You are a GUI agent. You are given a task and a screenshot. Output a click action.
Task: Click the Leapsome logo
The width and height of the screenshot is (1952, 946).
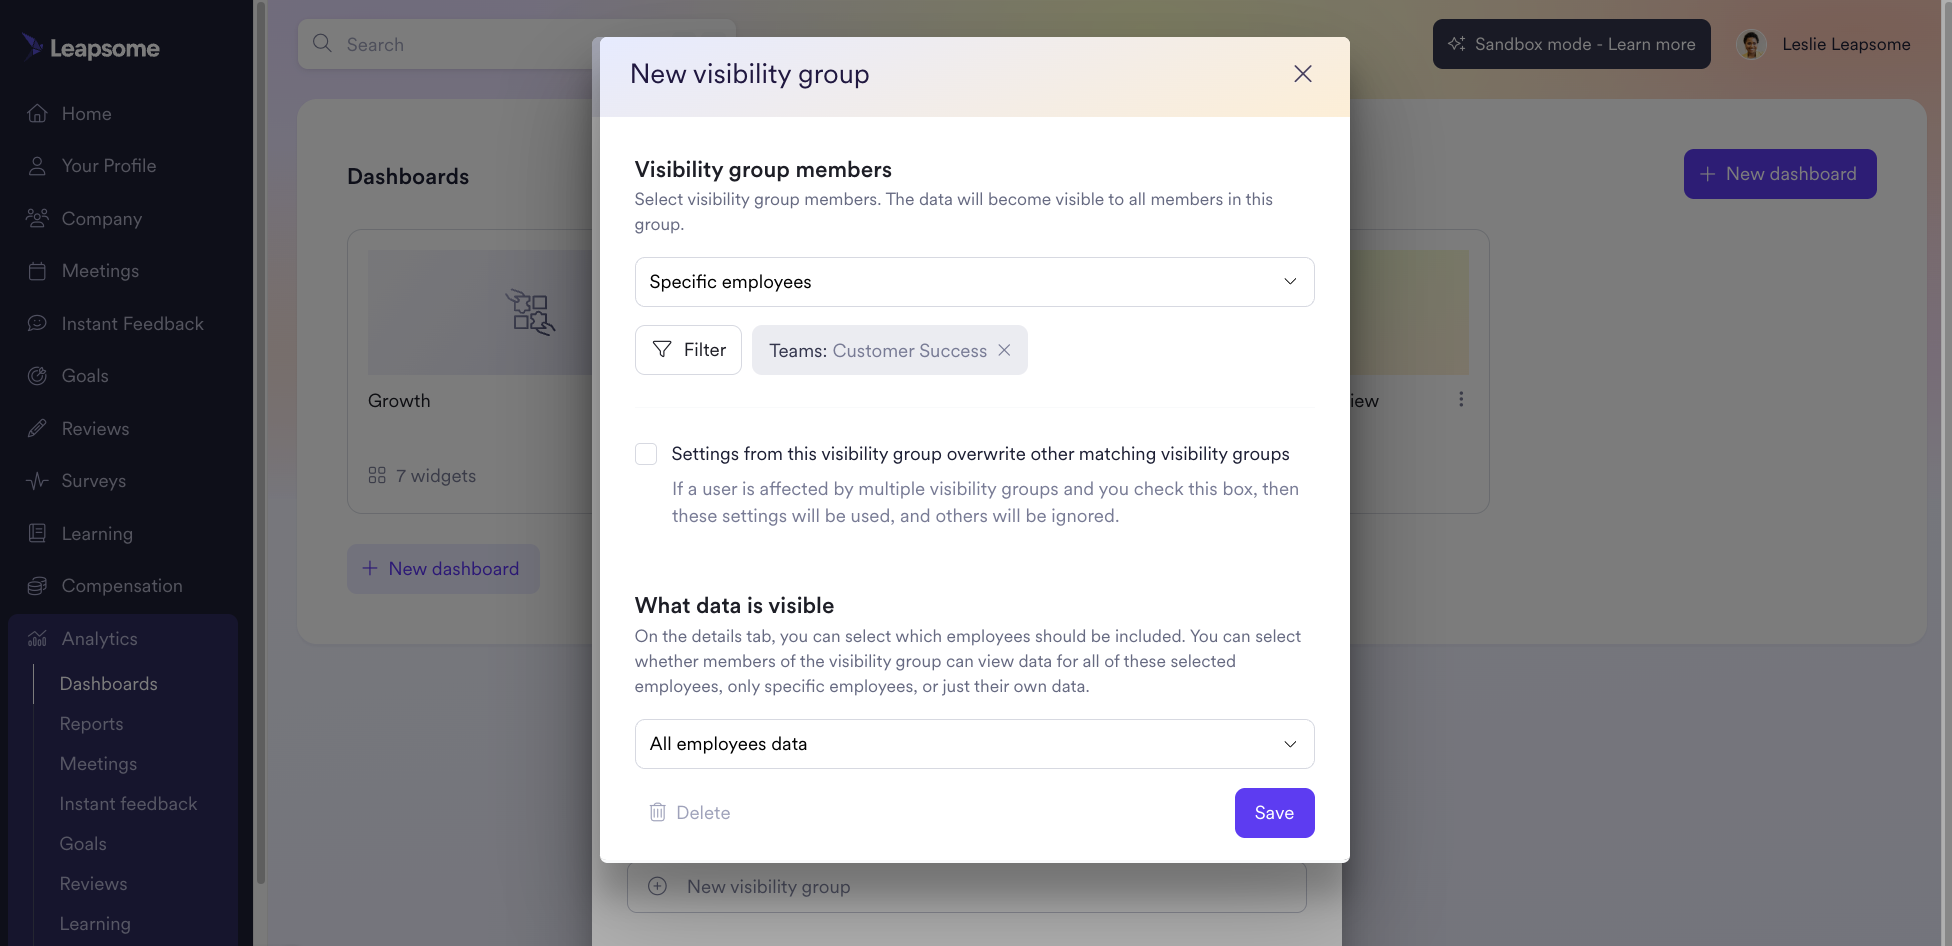90,46
